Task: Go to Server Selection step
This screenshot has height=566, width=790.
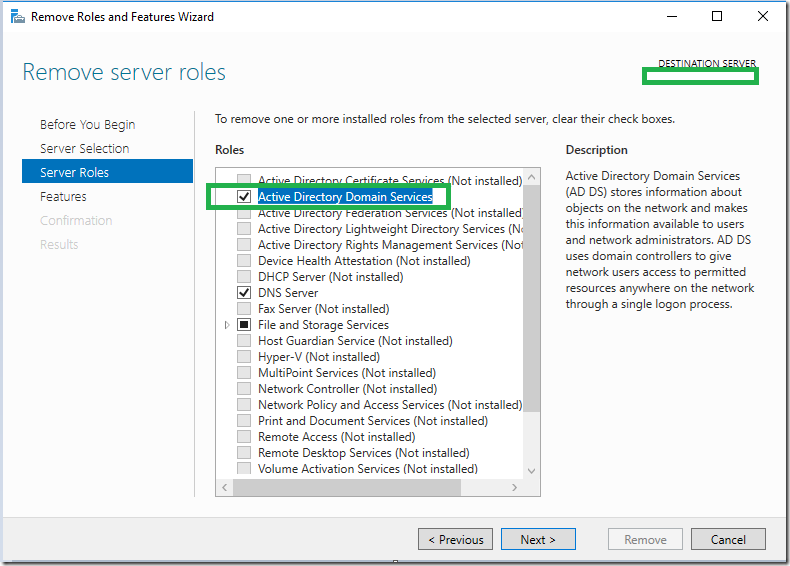Action: (x=85, y=149)
